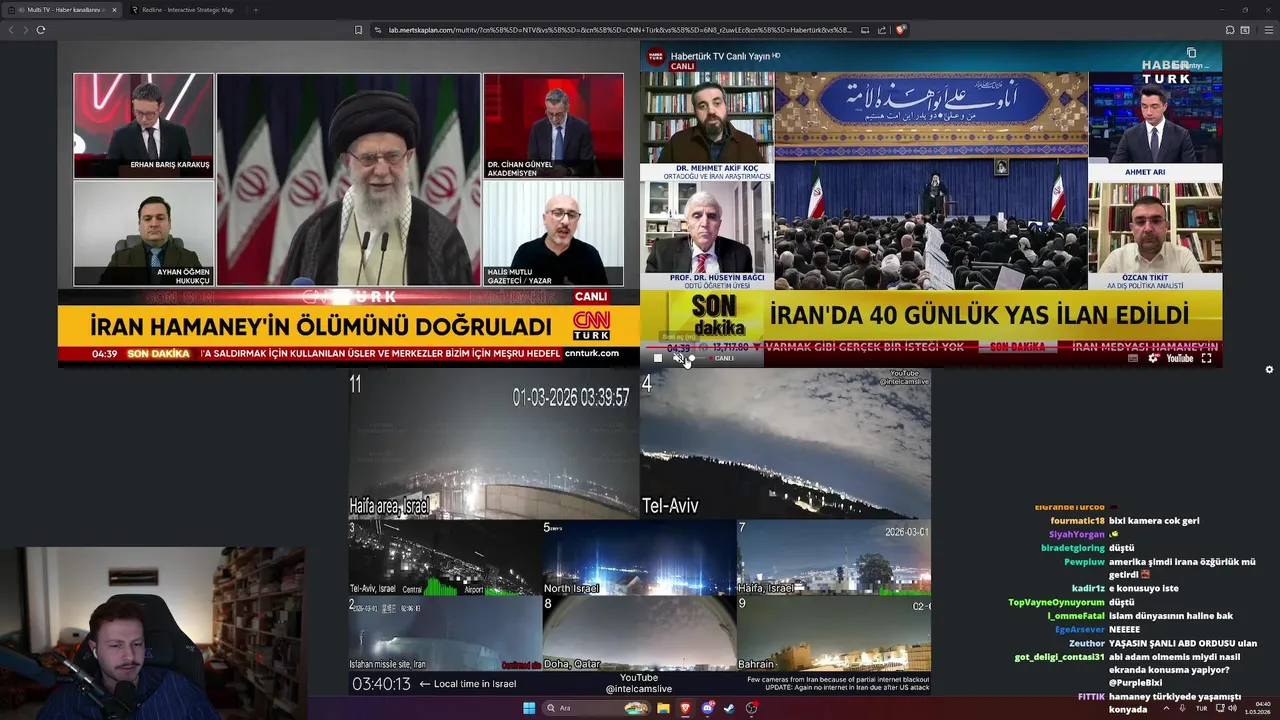Select Isfahan missile site camera feed

(x=445, y=633)
